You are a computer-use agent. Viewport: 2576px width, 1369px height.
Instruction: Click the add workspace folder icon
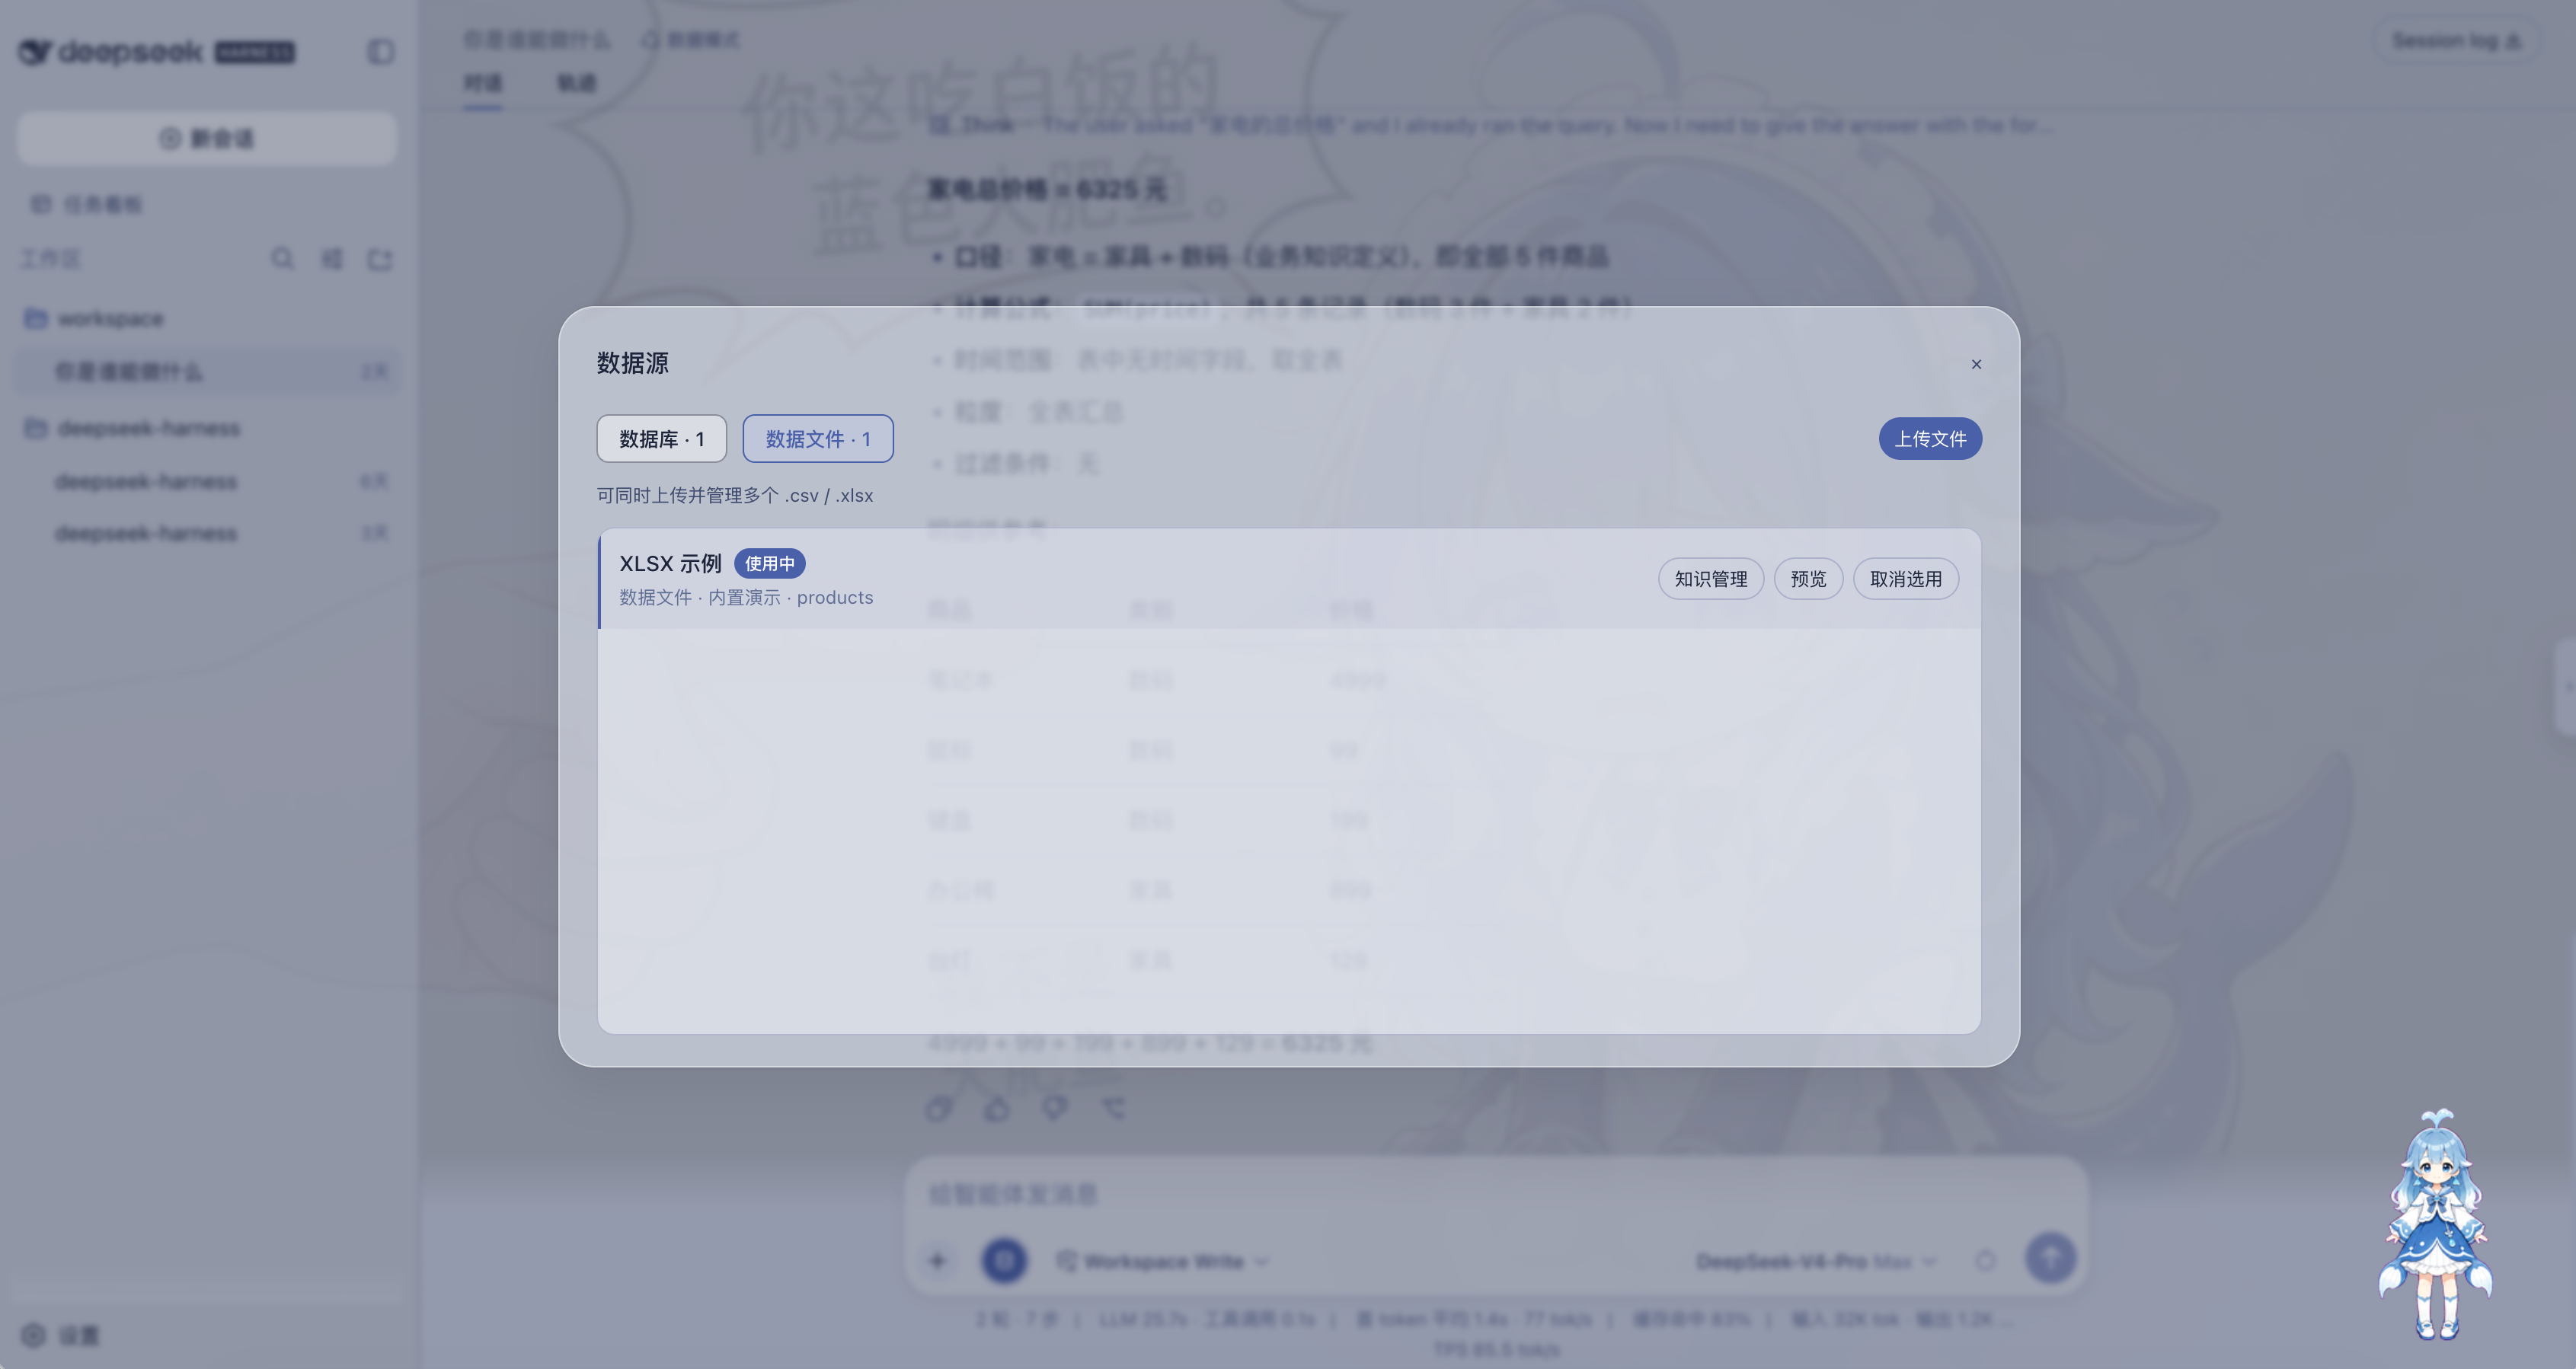click(380, 260)
